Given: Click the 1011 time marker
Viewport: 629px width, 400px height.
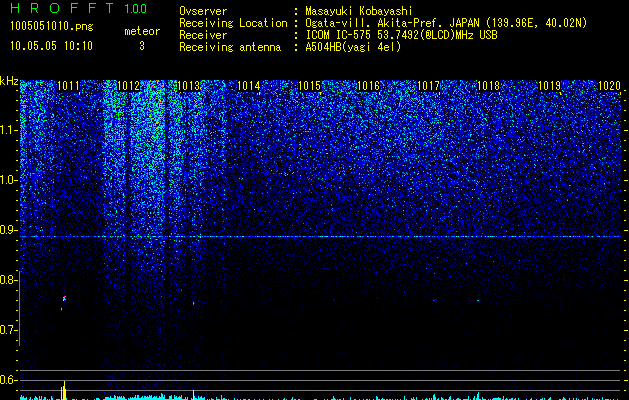Looking at the screenshot, I should [x=68, y=86].
